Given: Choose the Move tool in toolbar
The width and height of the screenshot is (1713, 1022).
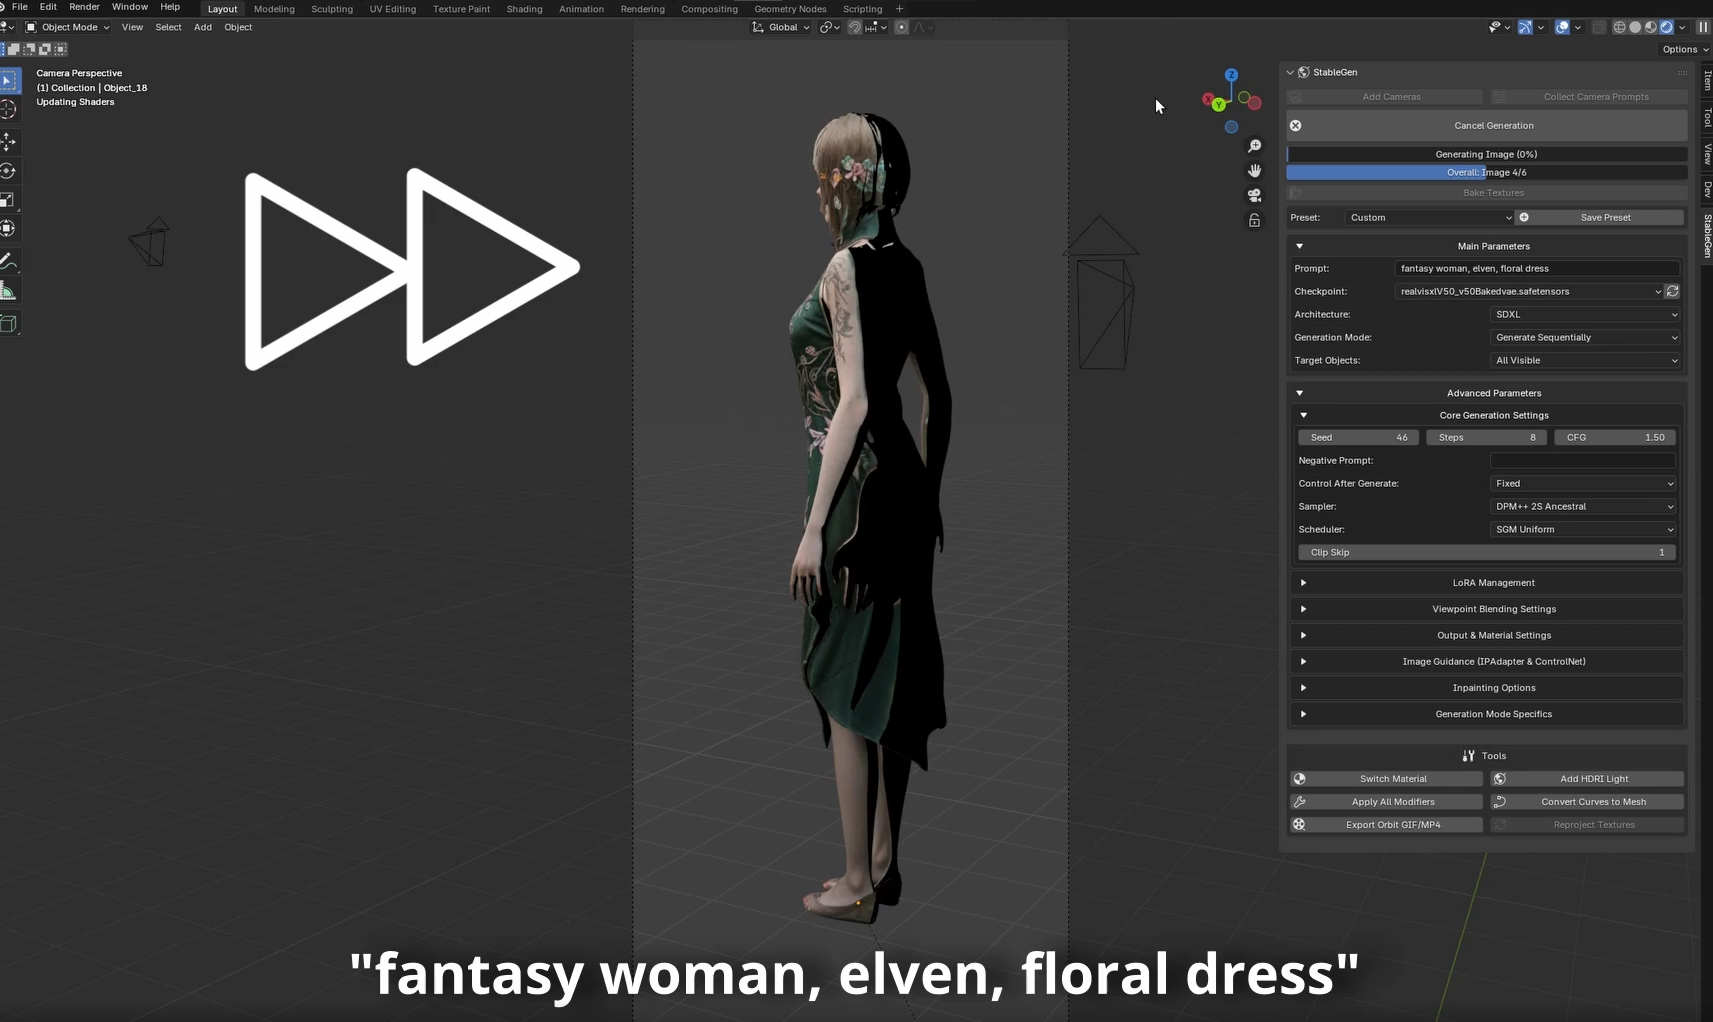Looking at the screenshot, I should pyautogui.click(x=9, y=141).
